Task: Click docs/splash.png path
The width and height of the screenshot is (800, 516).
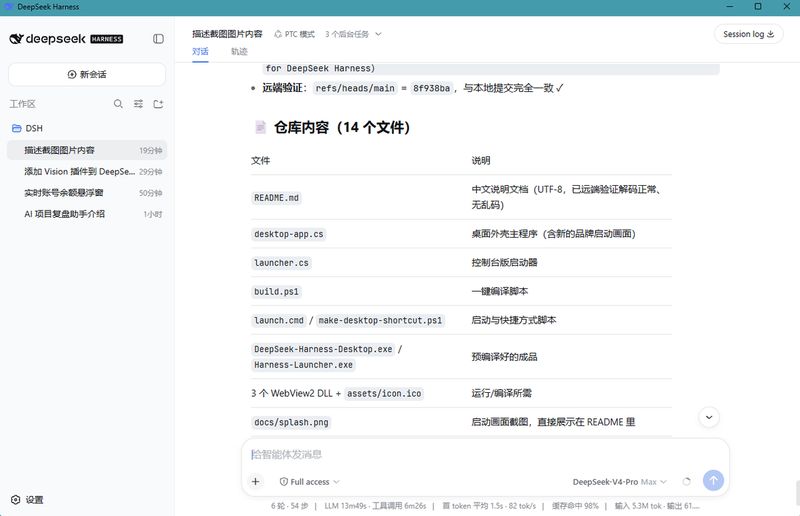Action: point(291,423)
